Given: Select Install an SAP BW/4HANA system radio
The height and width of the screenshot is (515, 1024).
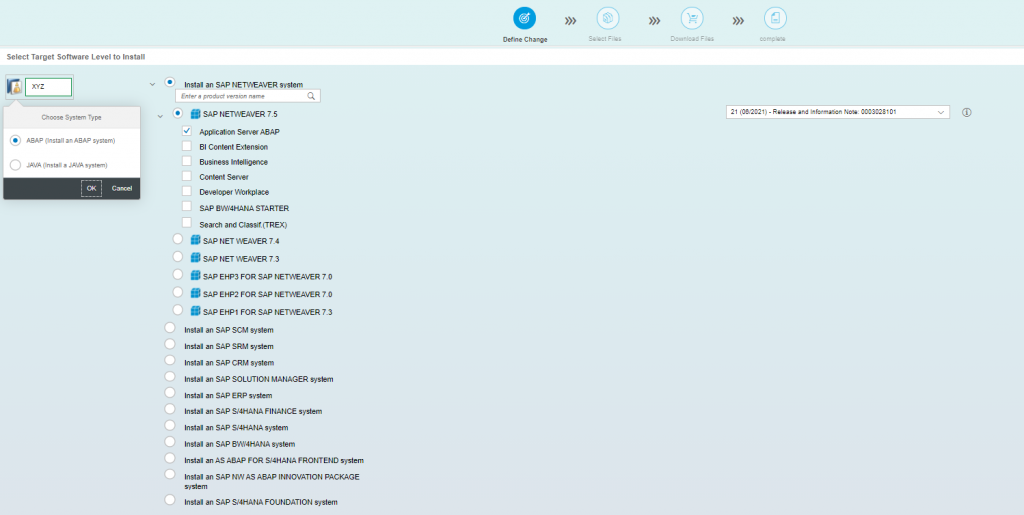Looking at the screenshot, I should [x=170, y=441].
